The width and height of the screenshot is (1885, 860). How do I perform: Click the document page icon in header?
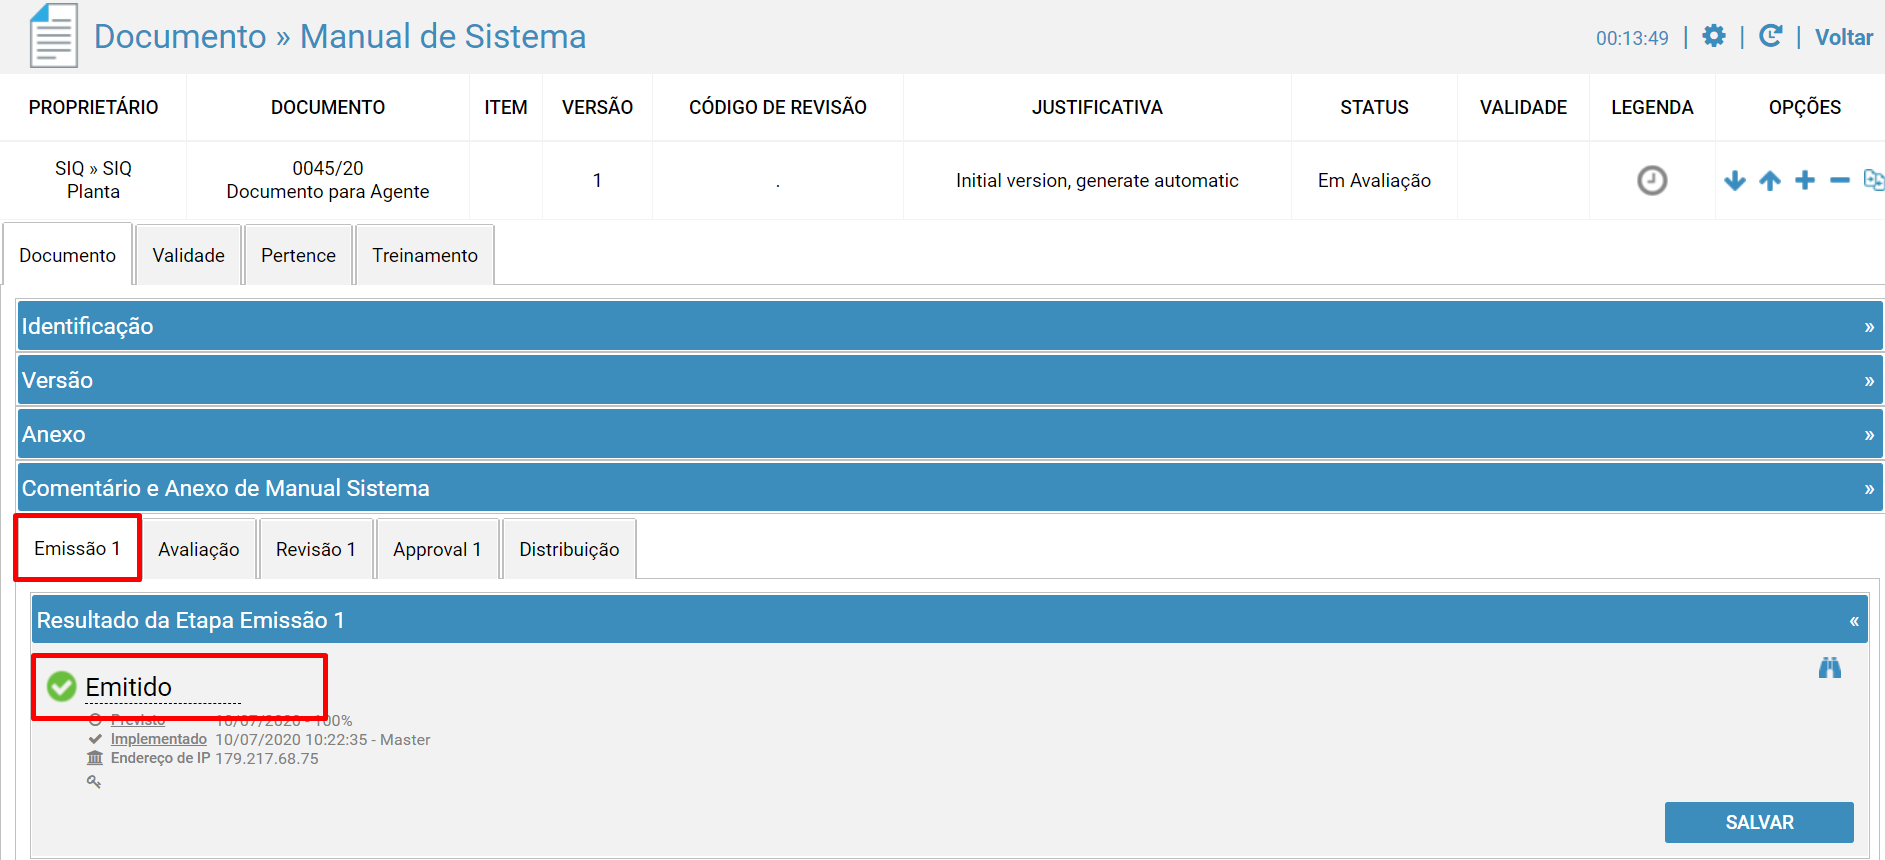[x=53, y=36]
